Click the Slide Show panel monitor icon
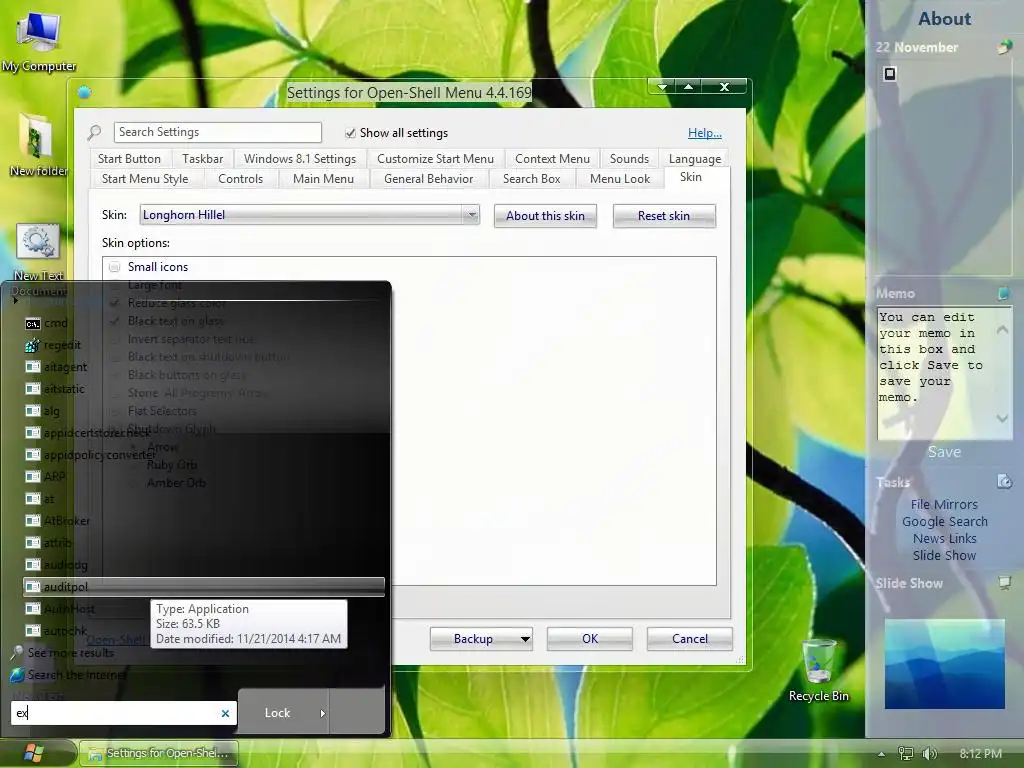Image resolution: width=1024 pixels, height=768 pixels. [x=1004, y=583]
